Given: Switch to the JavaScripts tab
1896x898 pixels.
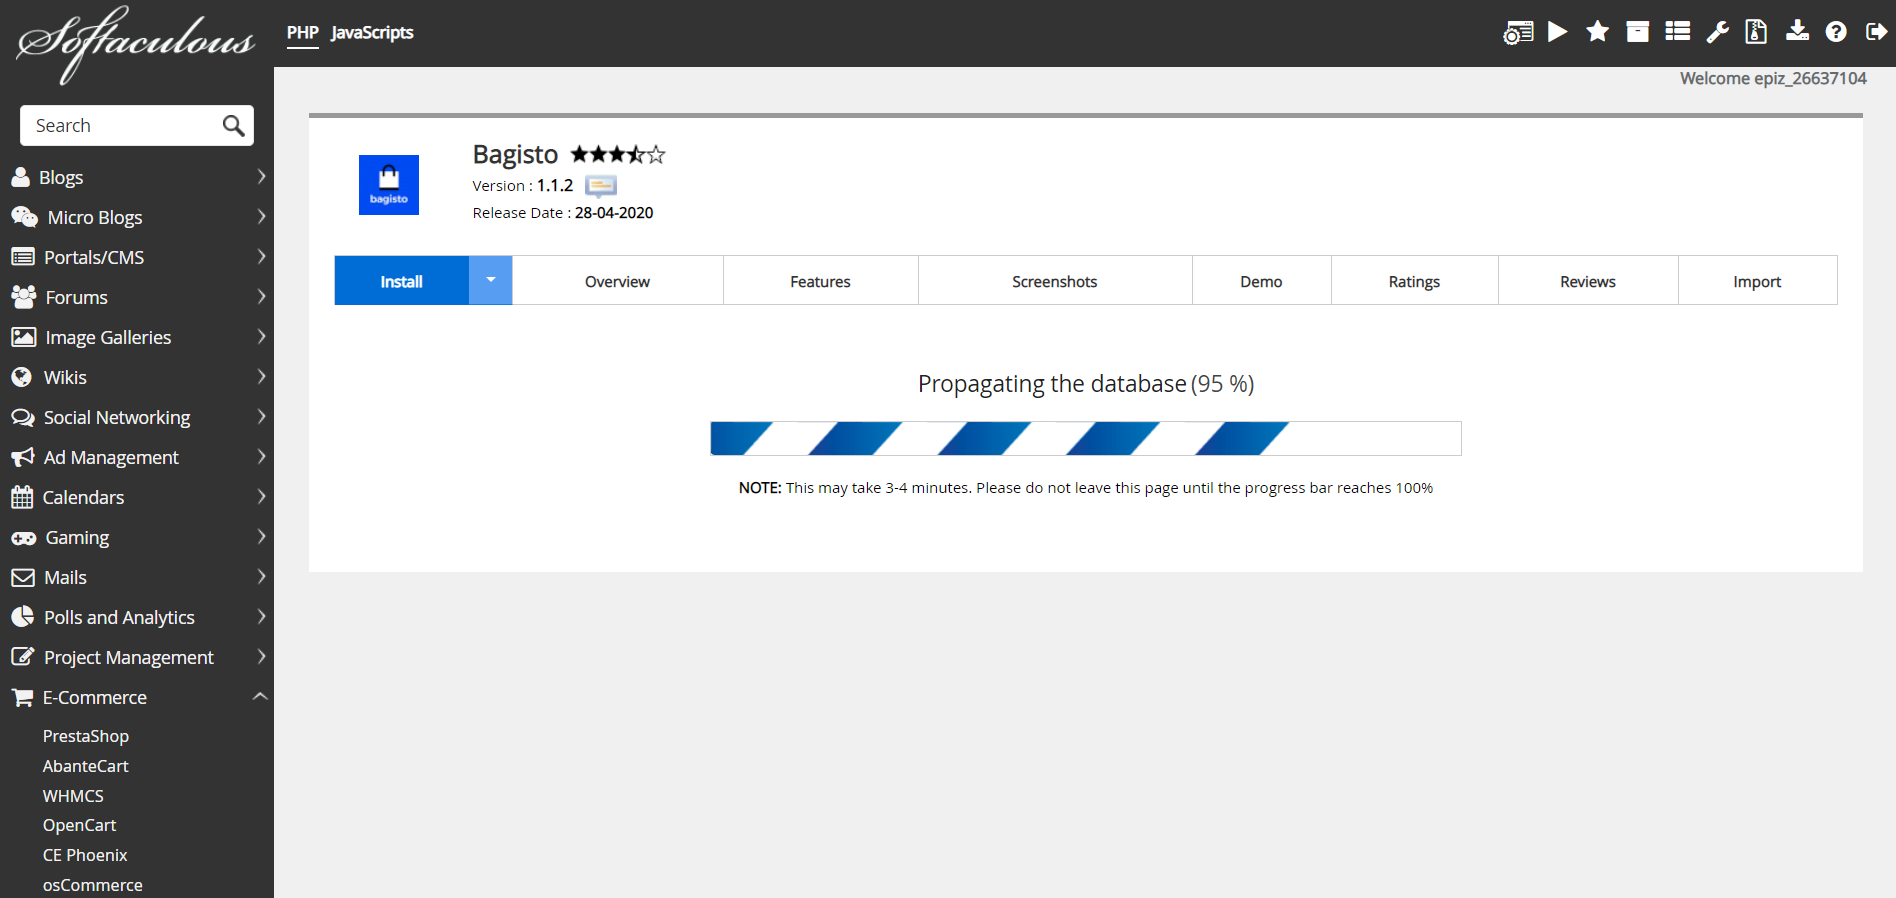Looking at the screenshot, I should [x=372, y=33].
